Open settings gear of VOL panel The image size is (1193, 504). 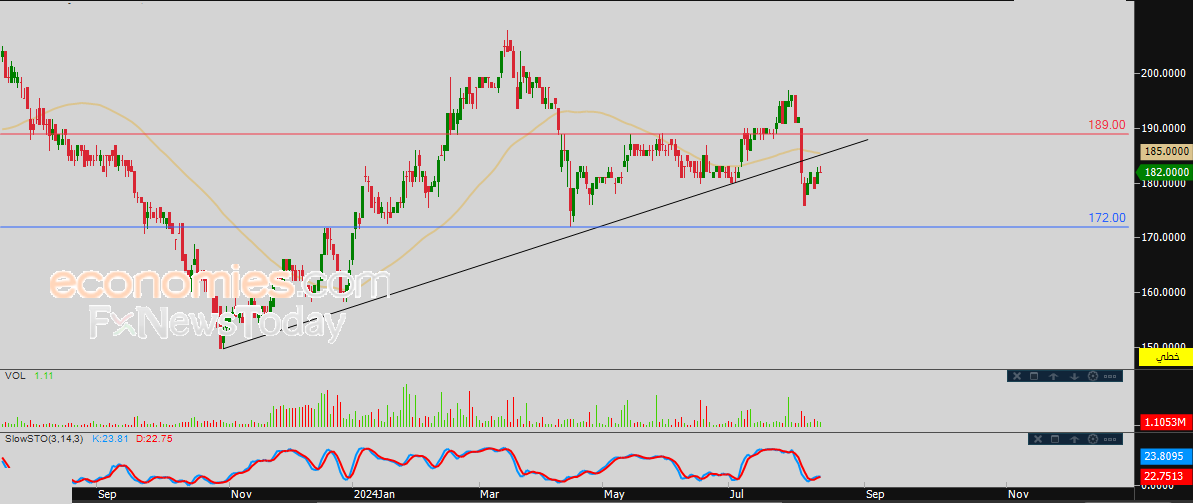coord(1093,376)
